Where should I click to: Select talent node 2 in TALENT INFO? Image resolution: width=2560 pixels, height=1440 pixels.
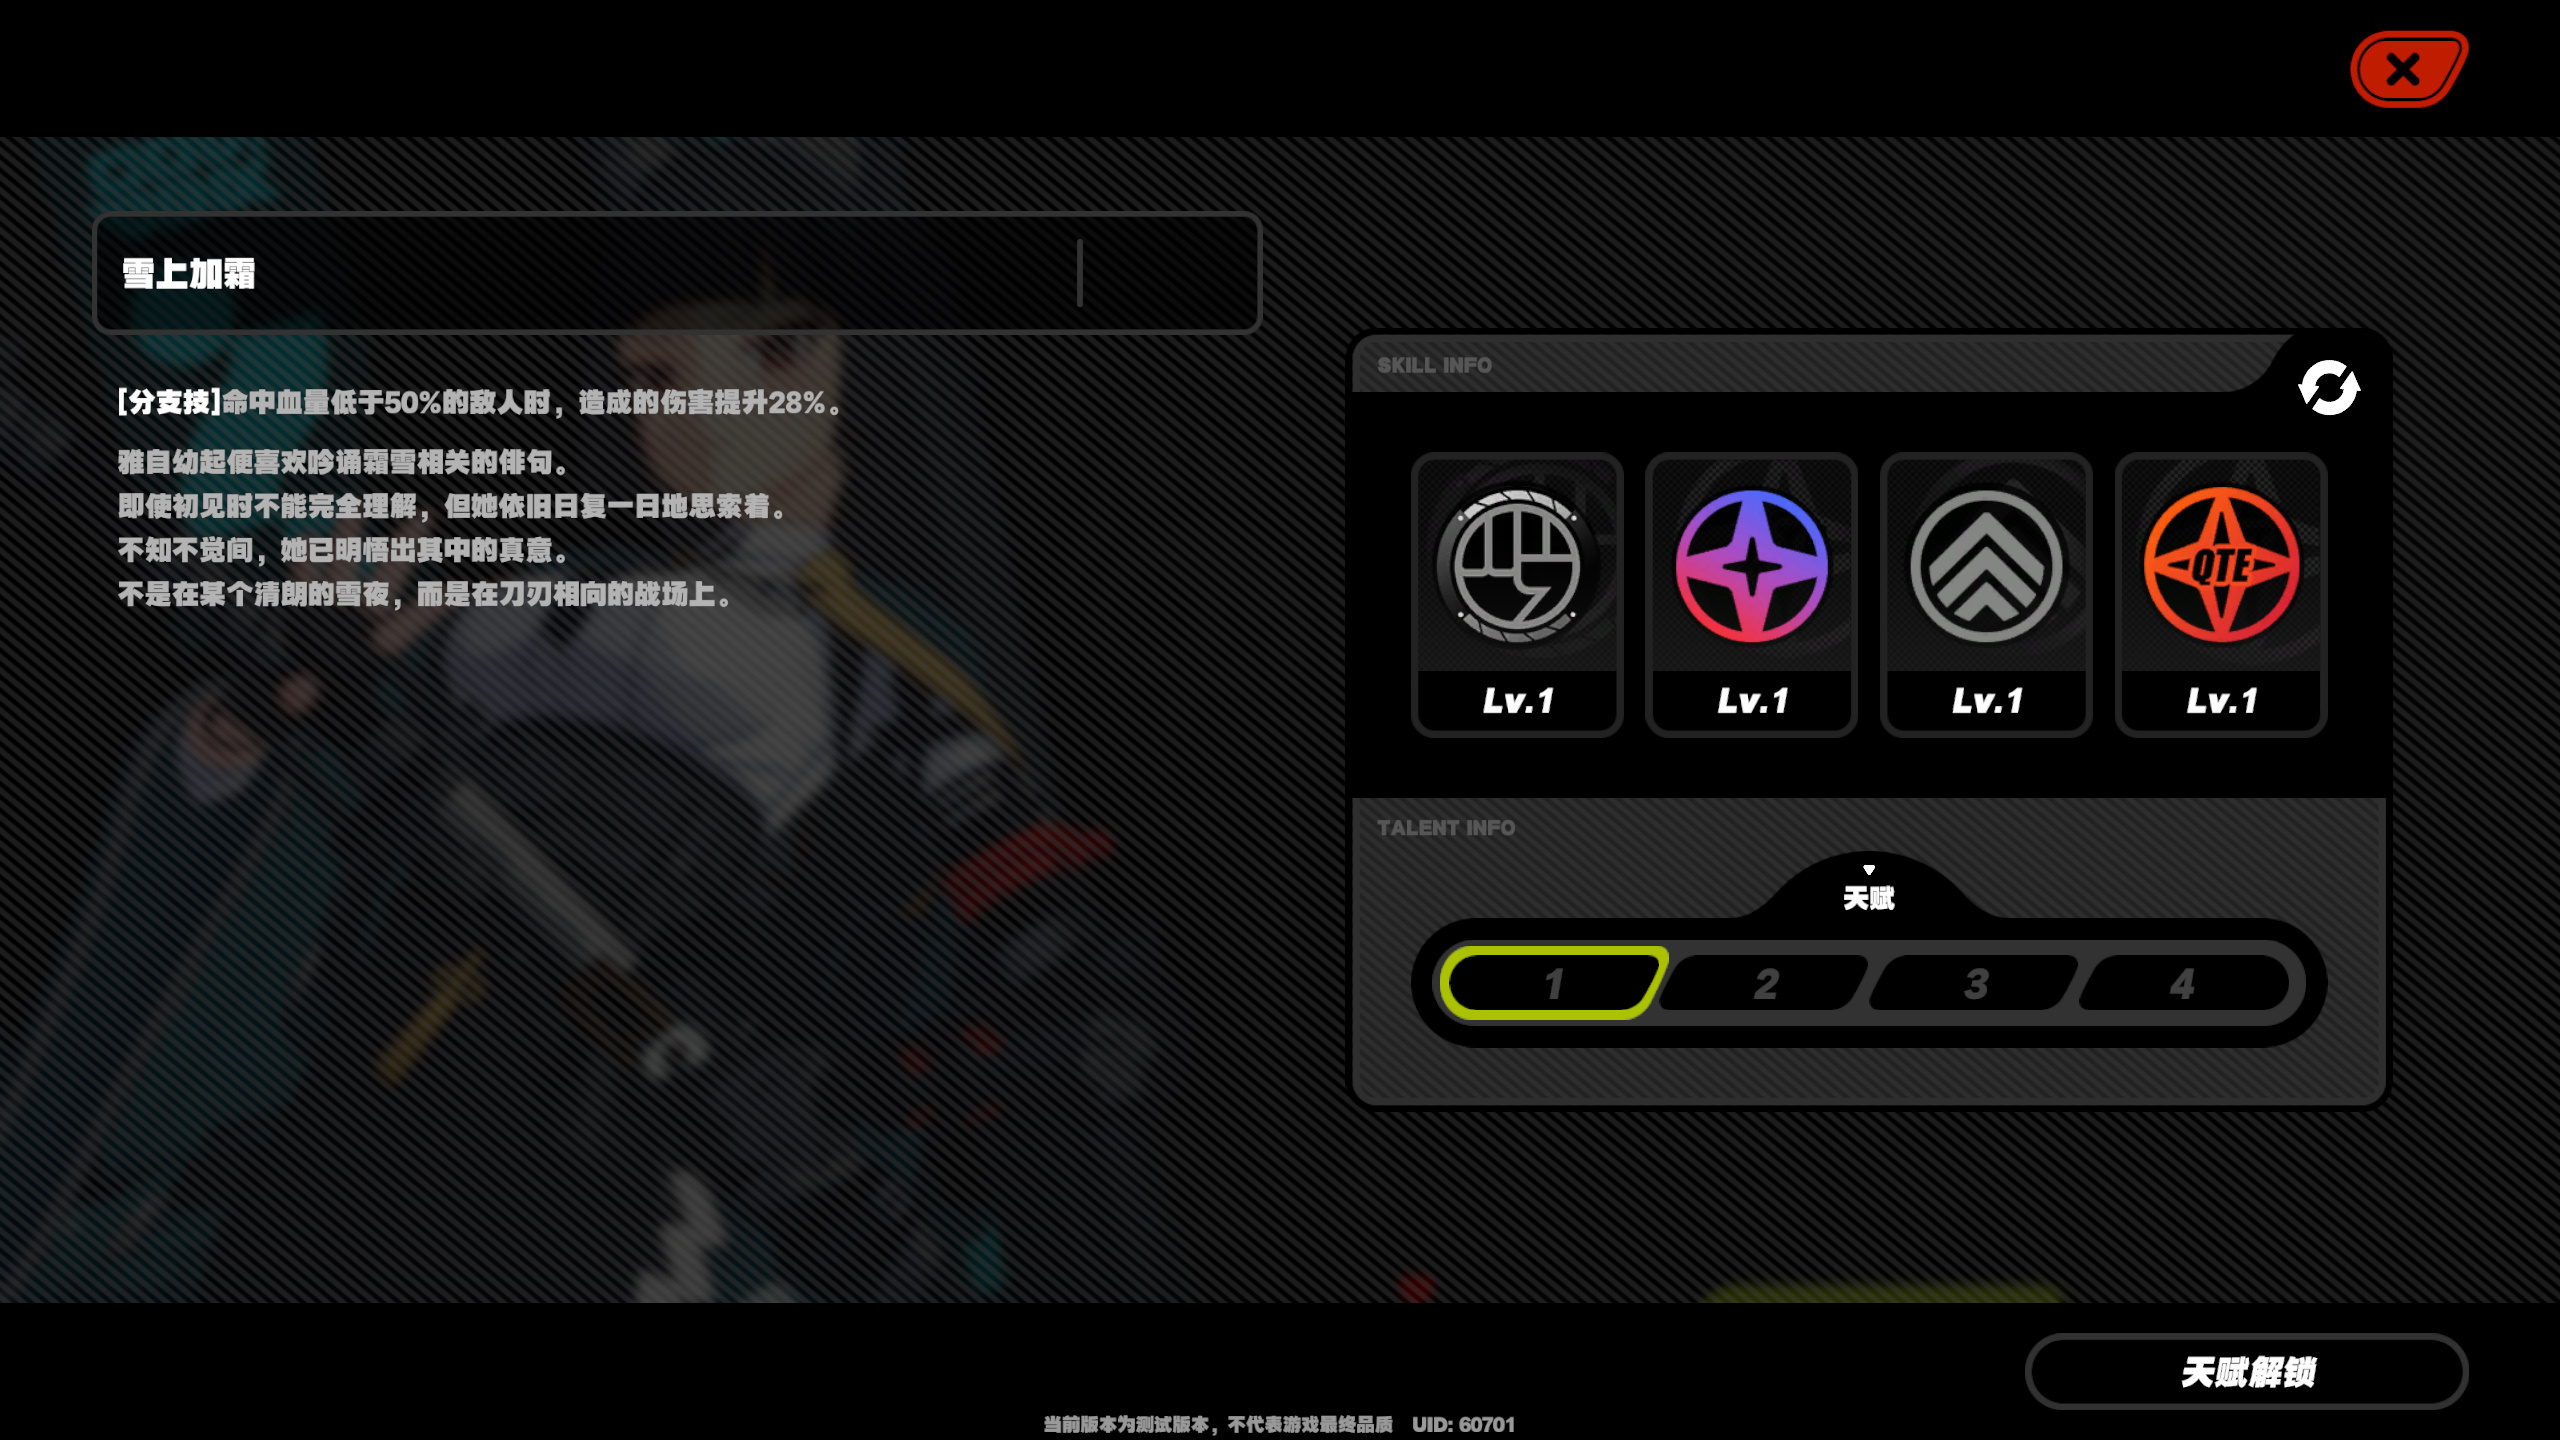(1765, 983)
